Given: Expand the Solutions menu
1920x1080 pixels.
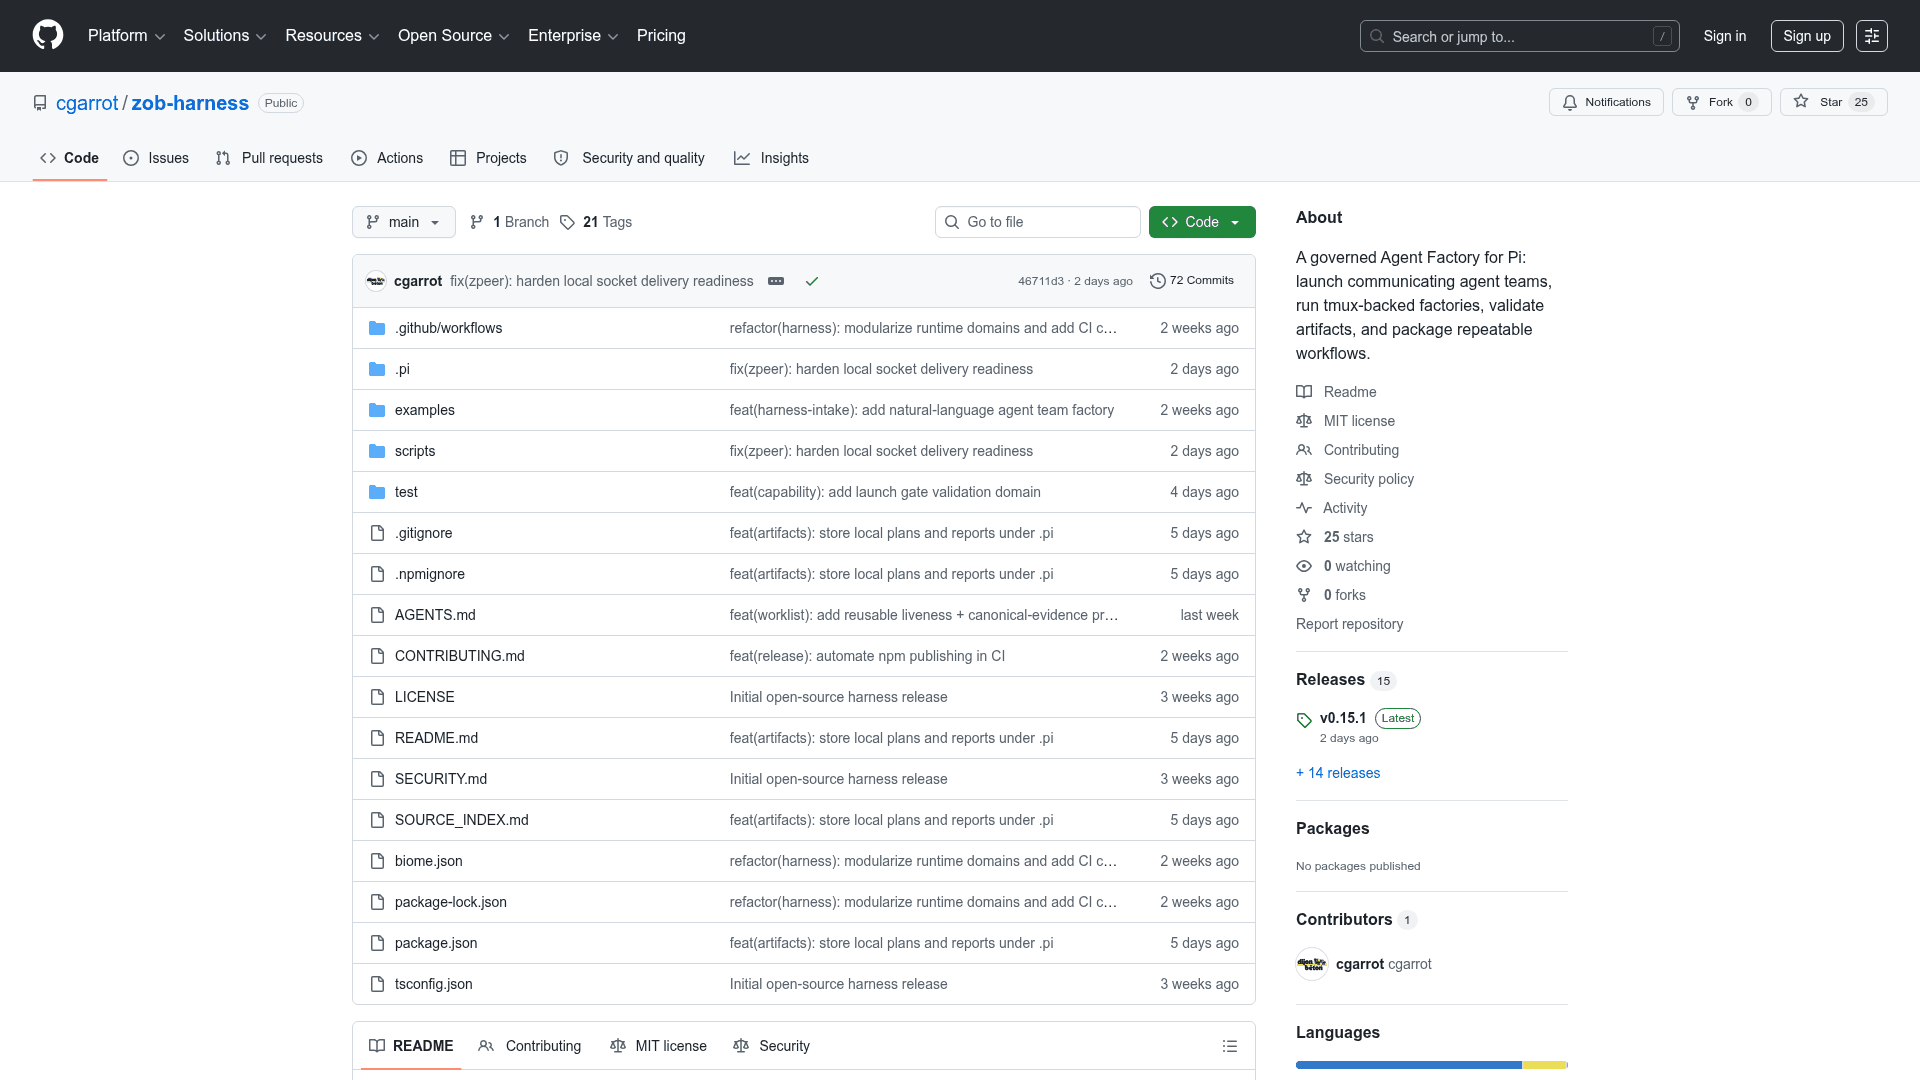Looking at the screenshot, I should [225, 36].
